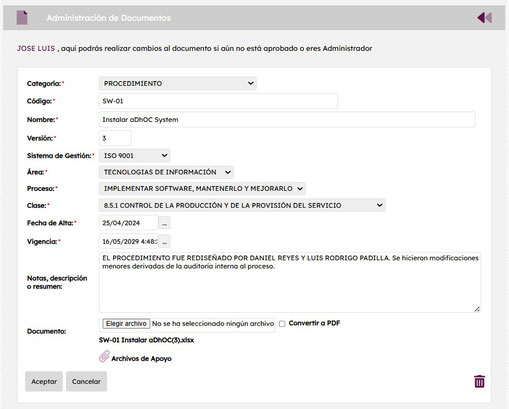Screen dimensions: 509x409
Task: Open the Fecha de Alta date picker button
Action: click(164, 223)
